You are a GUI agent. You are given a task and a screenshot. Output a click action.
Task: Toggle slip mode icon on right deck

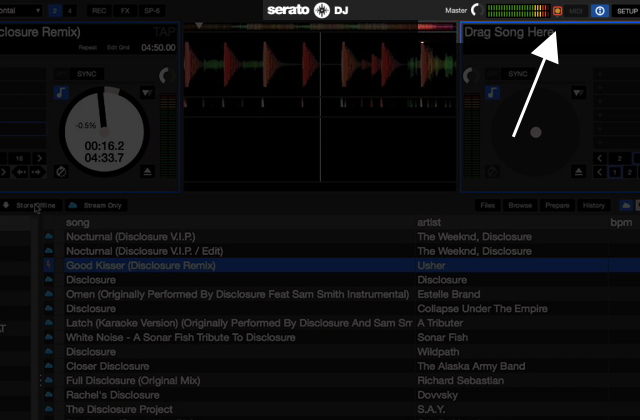[492, 172]
